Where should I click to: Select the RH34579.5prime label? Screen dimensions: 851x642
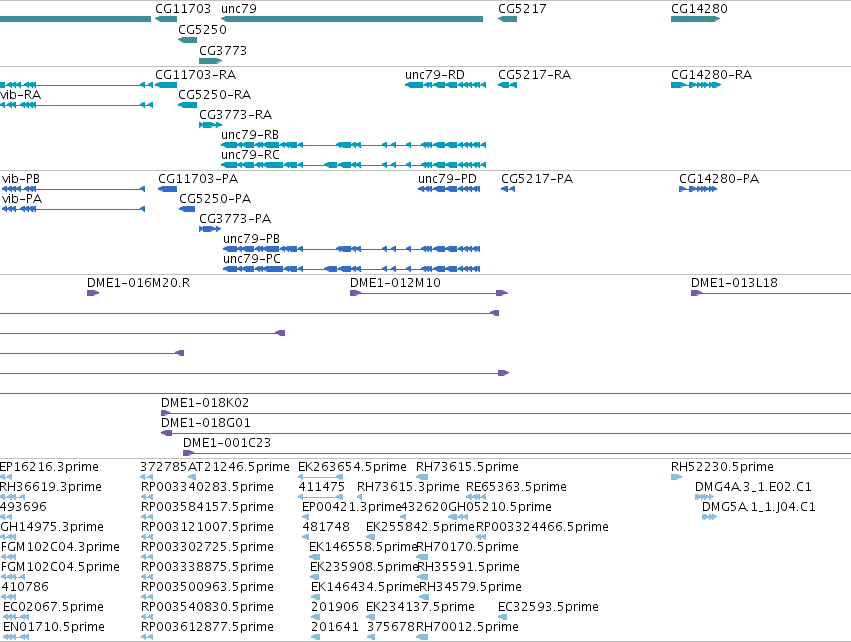470,587
